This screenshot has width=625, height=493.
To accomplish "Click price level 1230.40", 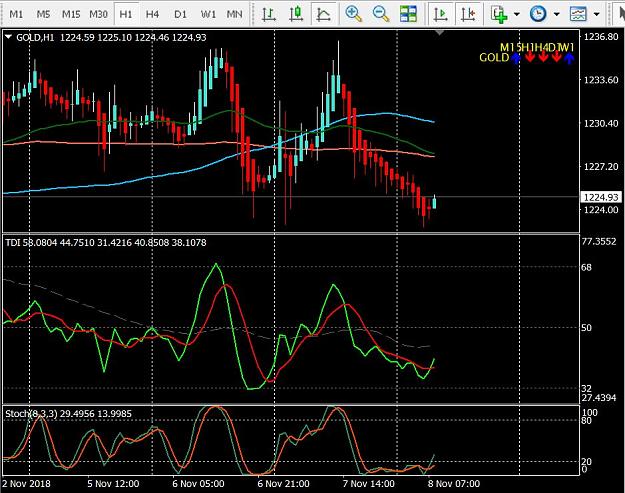I will [x=601, y=124].
